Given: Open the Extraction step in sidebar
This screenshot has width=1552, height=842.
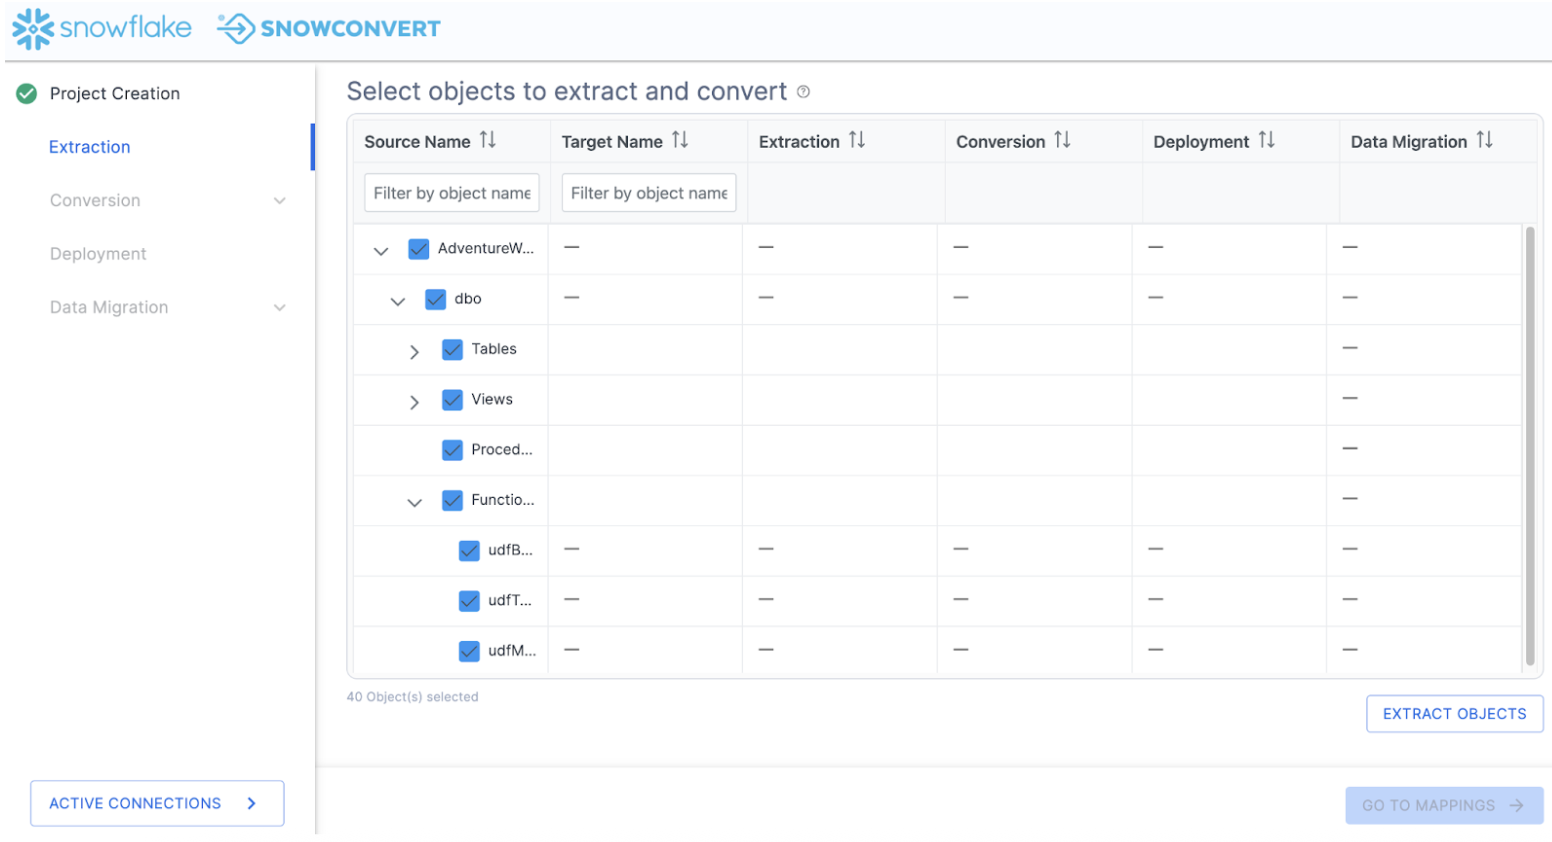Looking at the screenshot, I should coord(90,147).
